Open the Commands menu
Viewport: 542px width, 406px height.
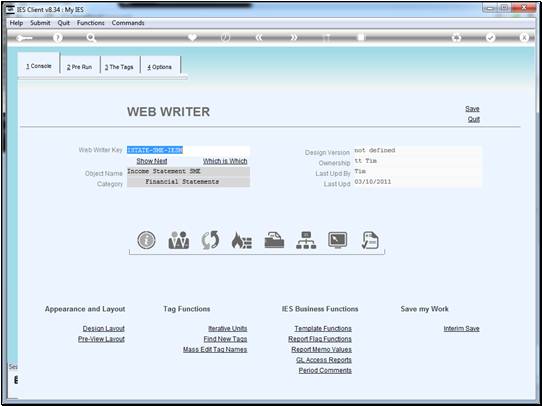coord(128,23)
